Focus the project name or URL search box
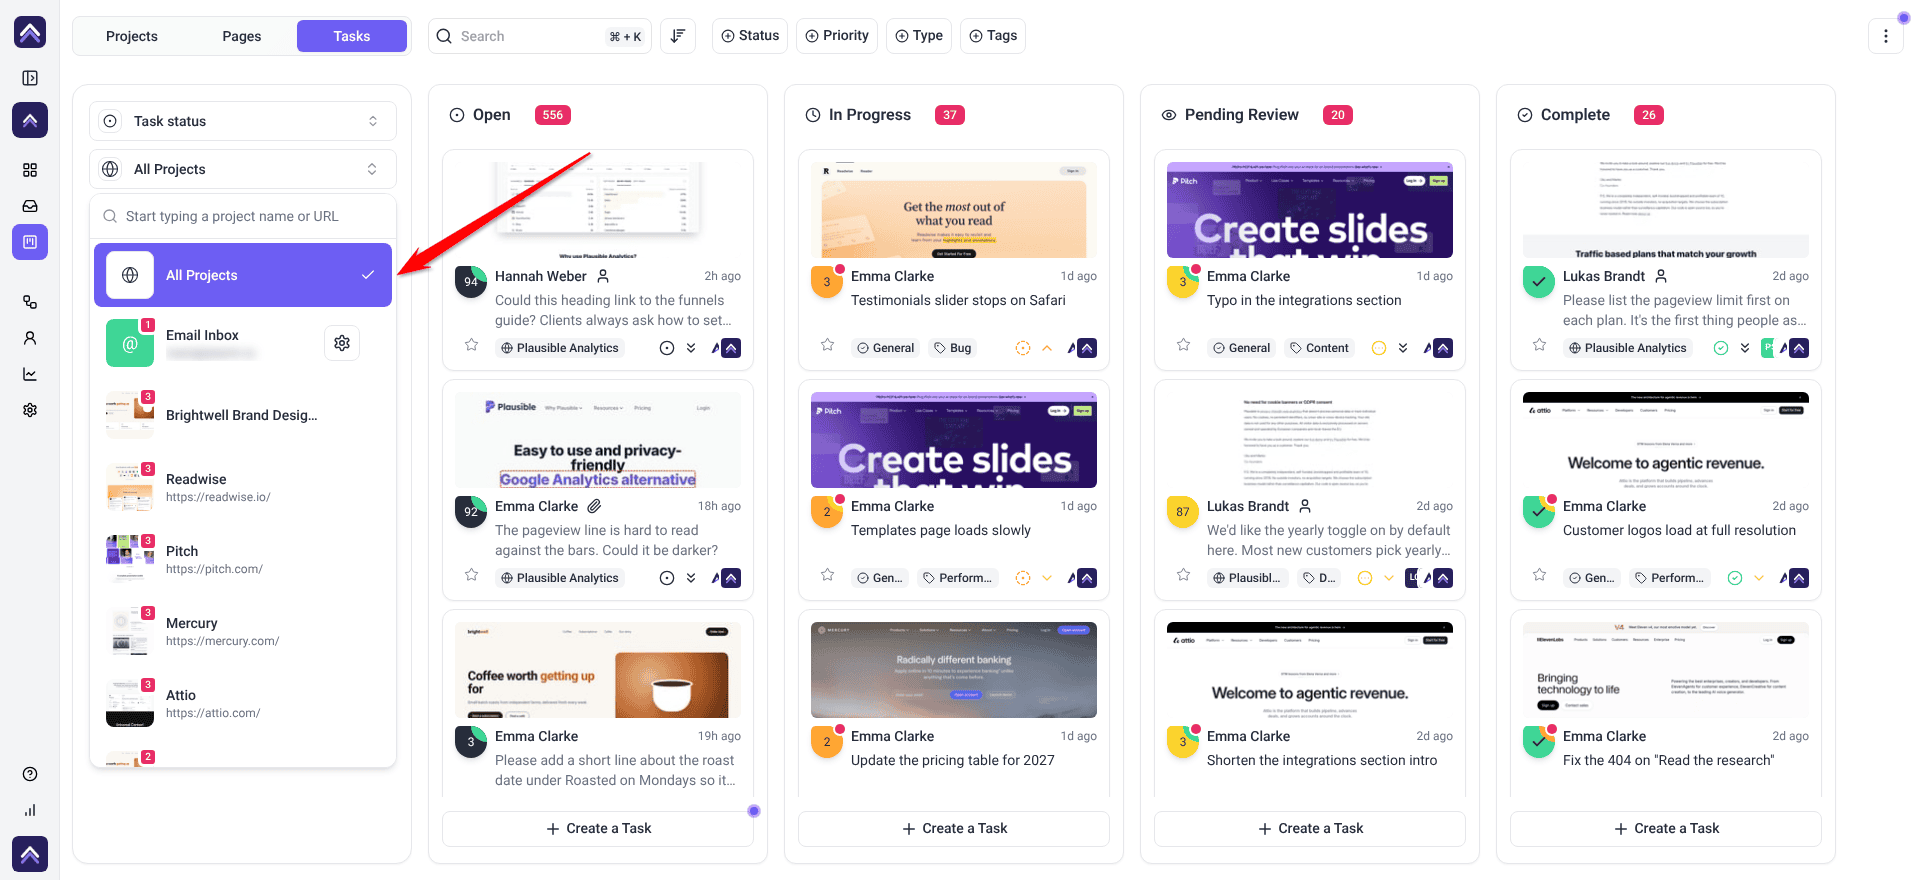 [243, 216]
